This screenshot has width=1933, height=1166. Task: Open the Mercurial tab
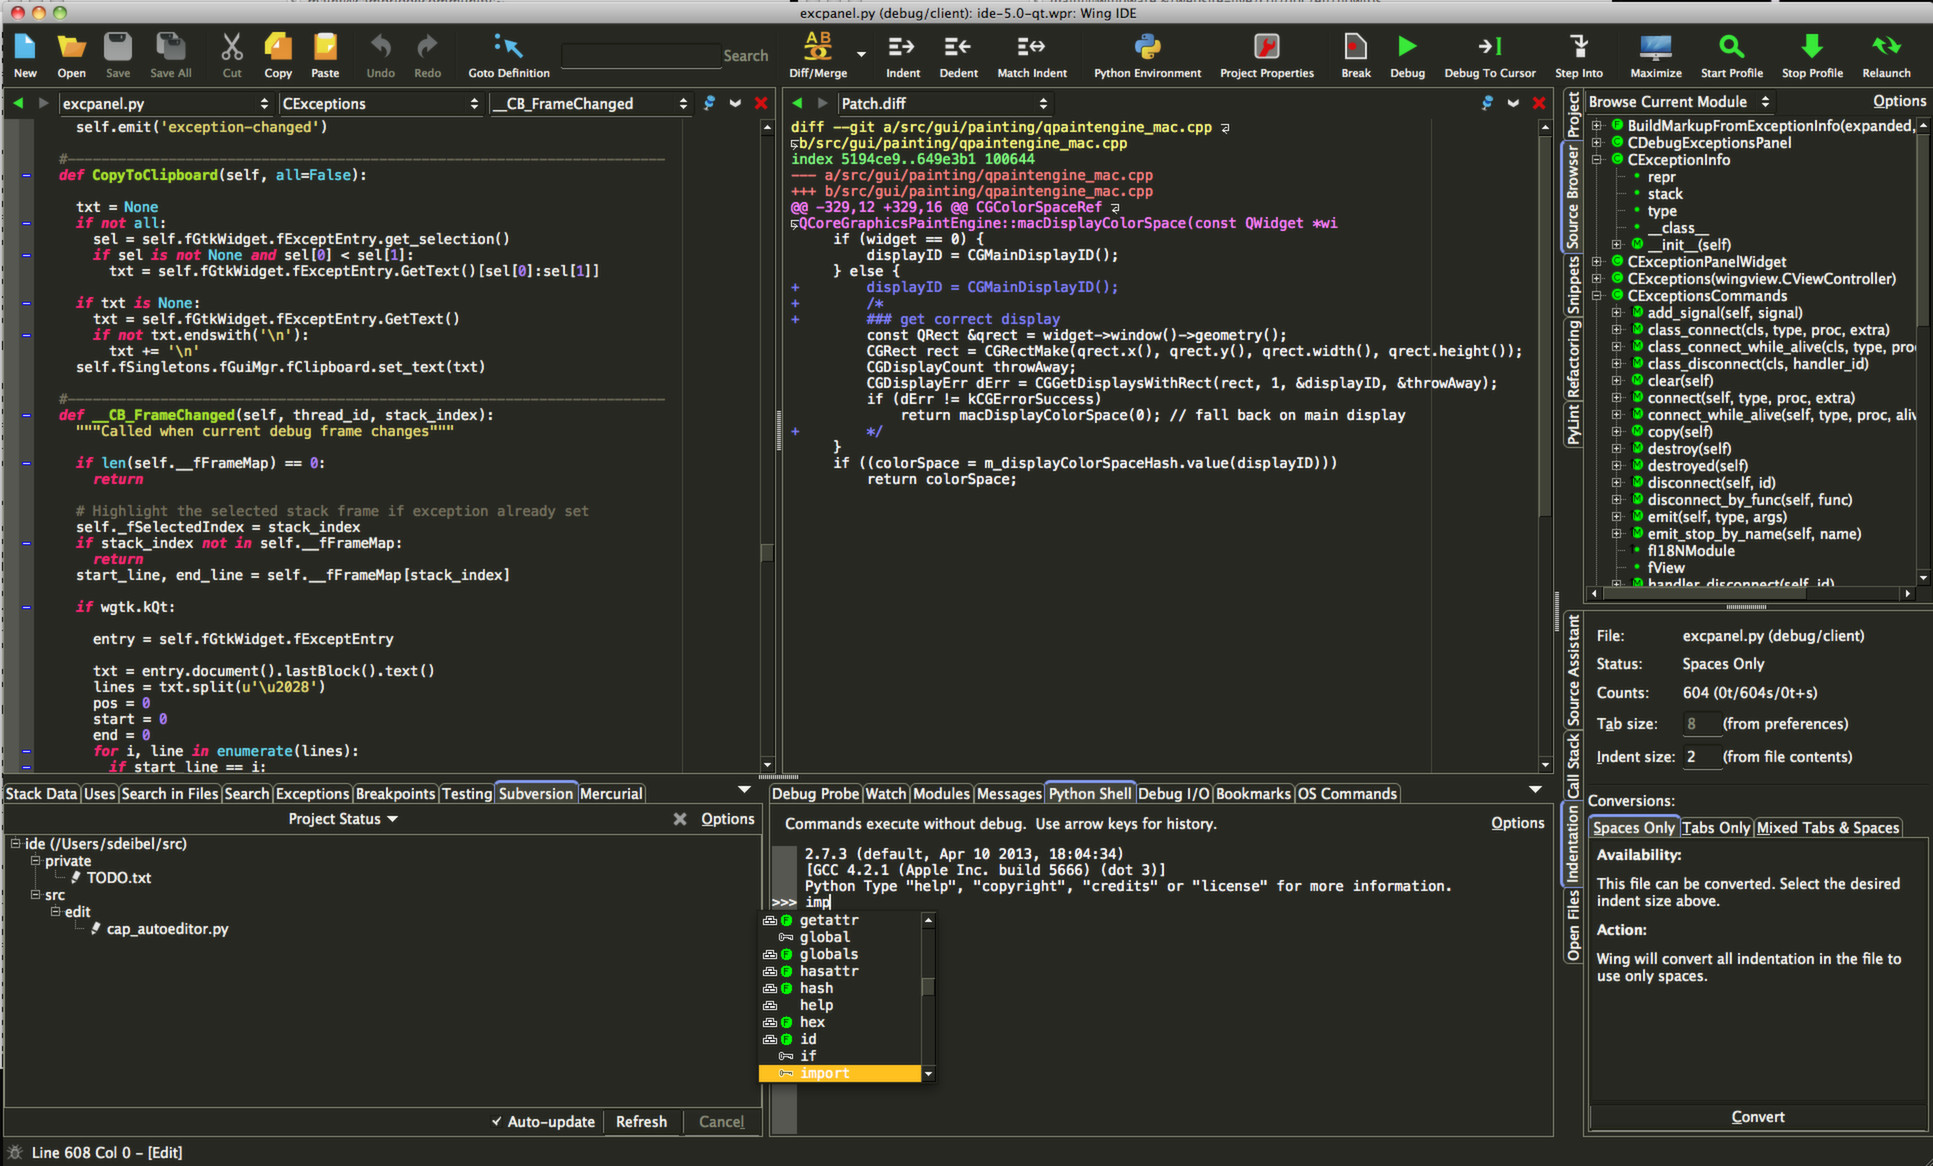pyautogui.click(x=610, y=793)
